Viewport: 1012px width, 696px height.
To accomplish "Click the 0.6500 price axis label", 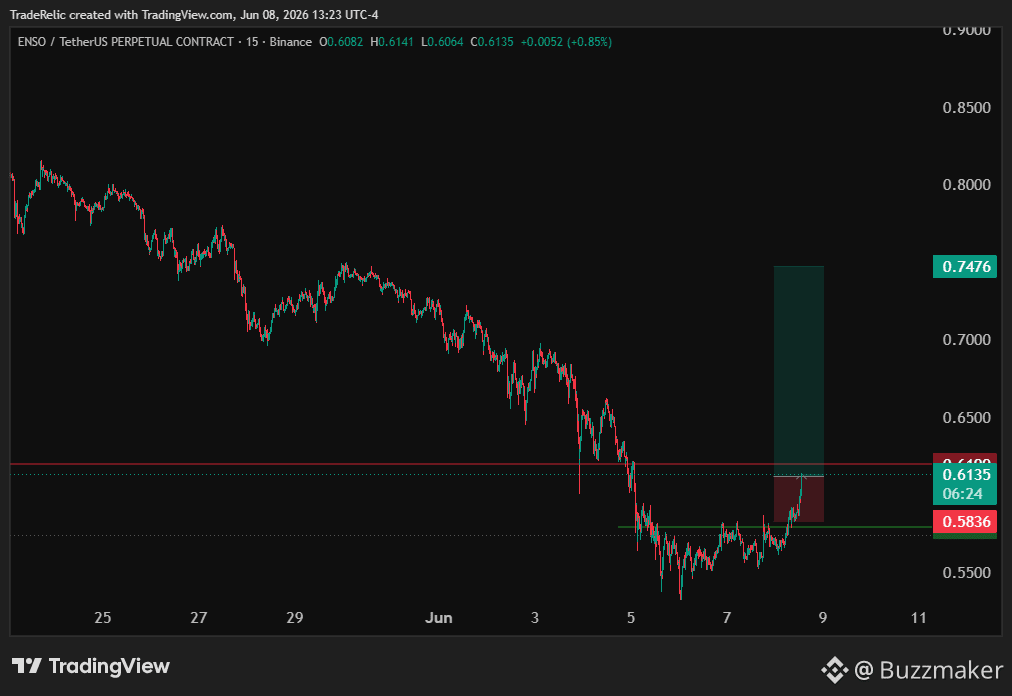I will pos(966,417).
